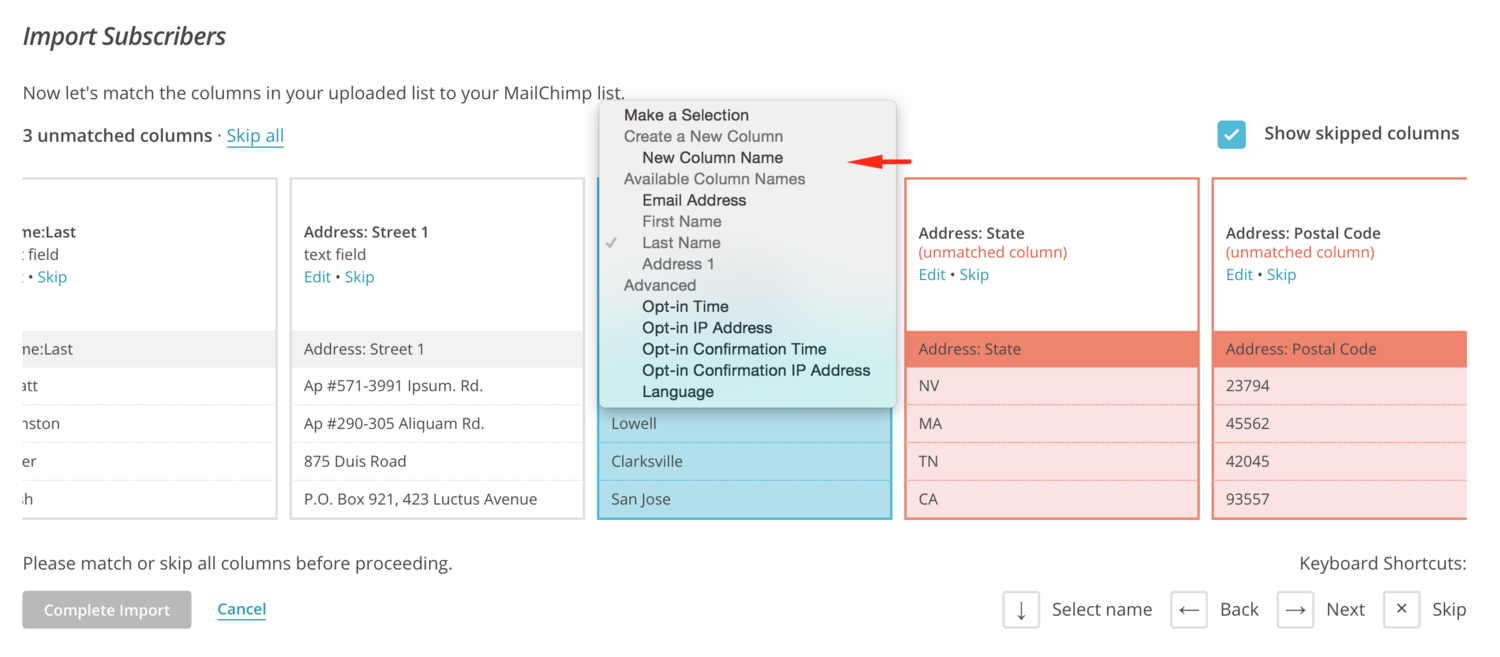Click the Skip all link
1500x657 pixels.
pos(255,136)
